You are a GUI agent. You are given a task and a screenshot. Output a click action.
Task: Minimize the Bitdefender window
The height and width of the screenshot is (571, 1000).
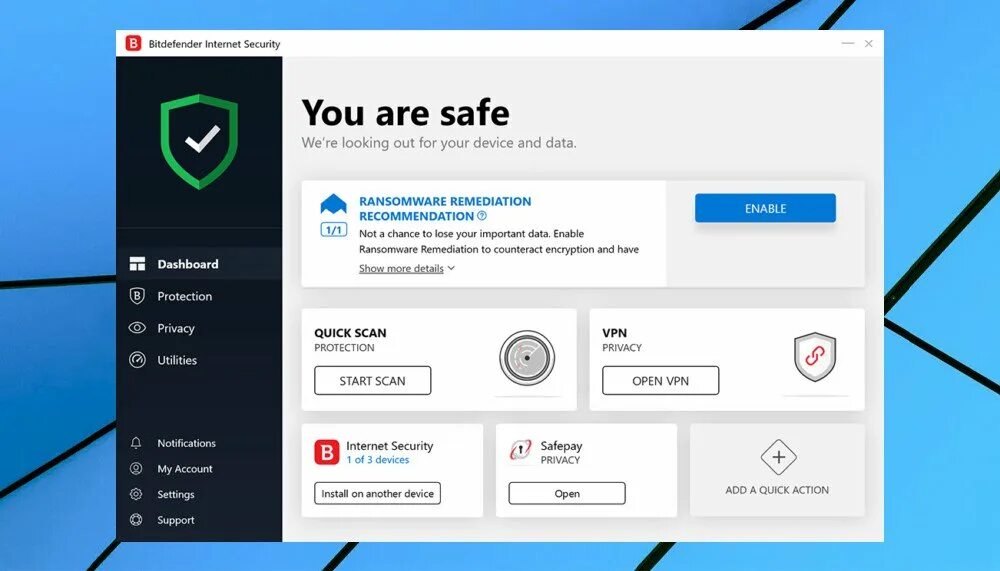click(x=848, y=43)
